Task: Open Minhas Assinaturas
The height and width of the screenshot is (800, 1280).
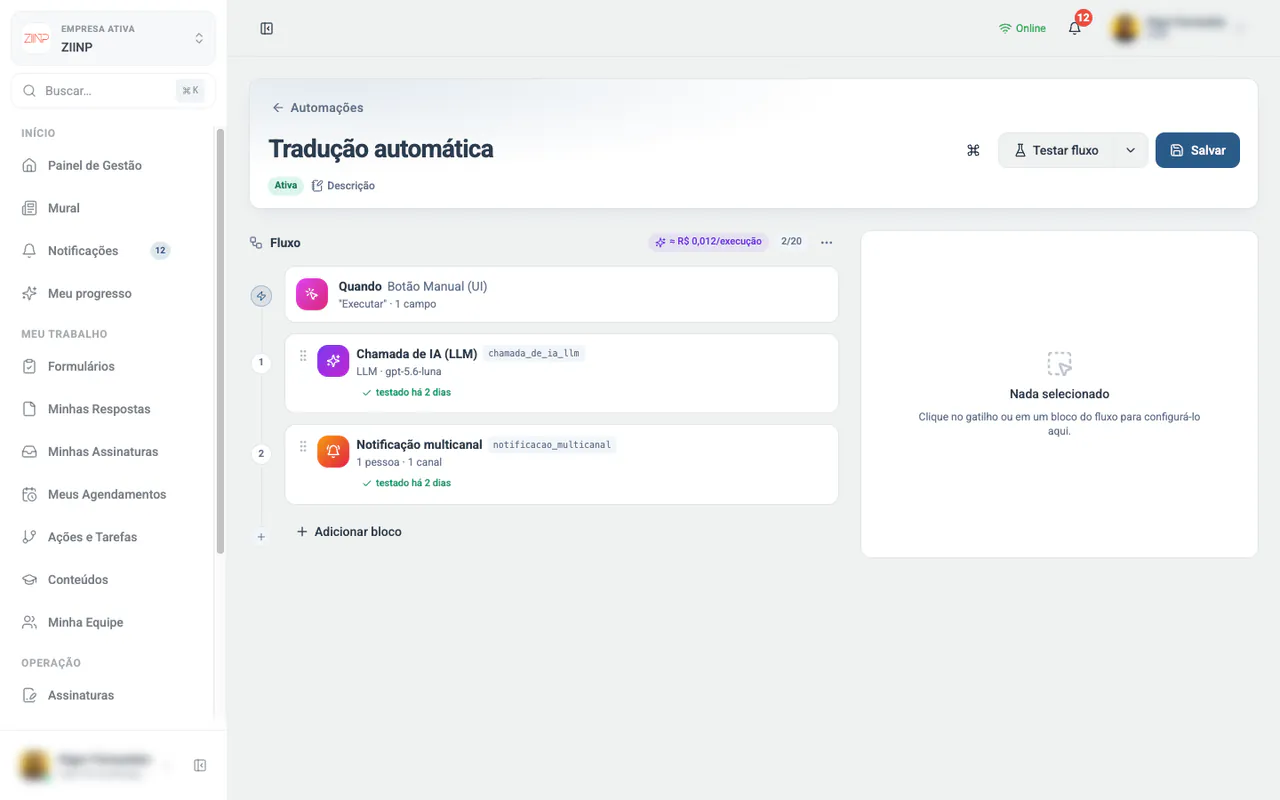Action: pos(113,452)
